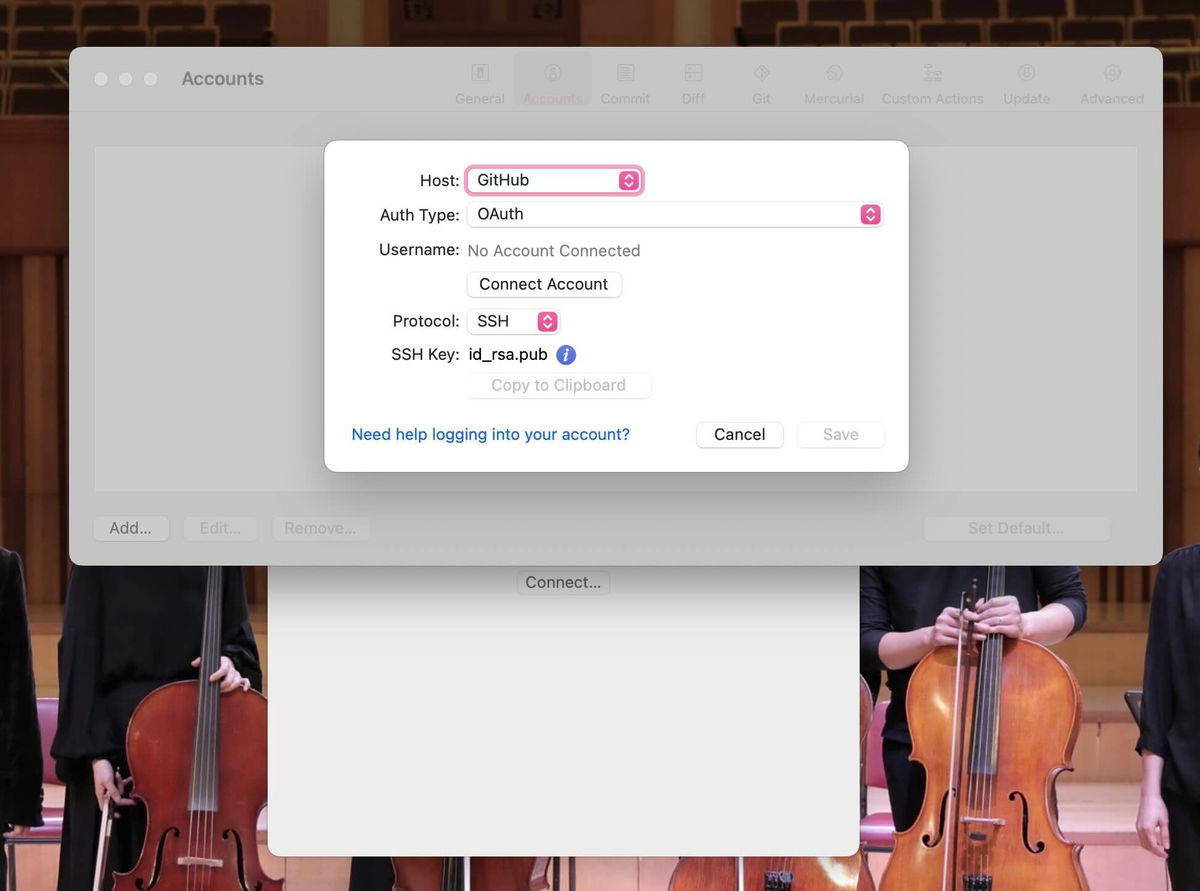
Task: Open the Advanced preferences tab
Action: 1112,83
